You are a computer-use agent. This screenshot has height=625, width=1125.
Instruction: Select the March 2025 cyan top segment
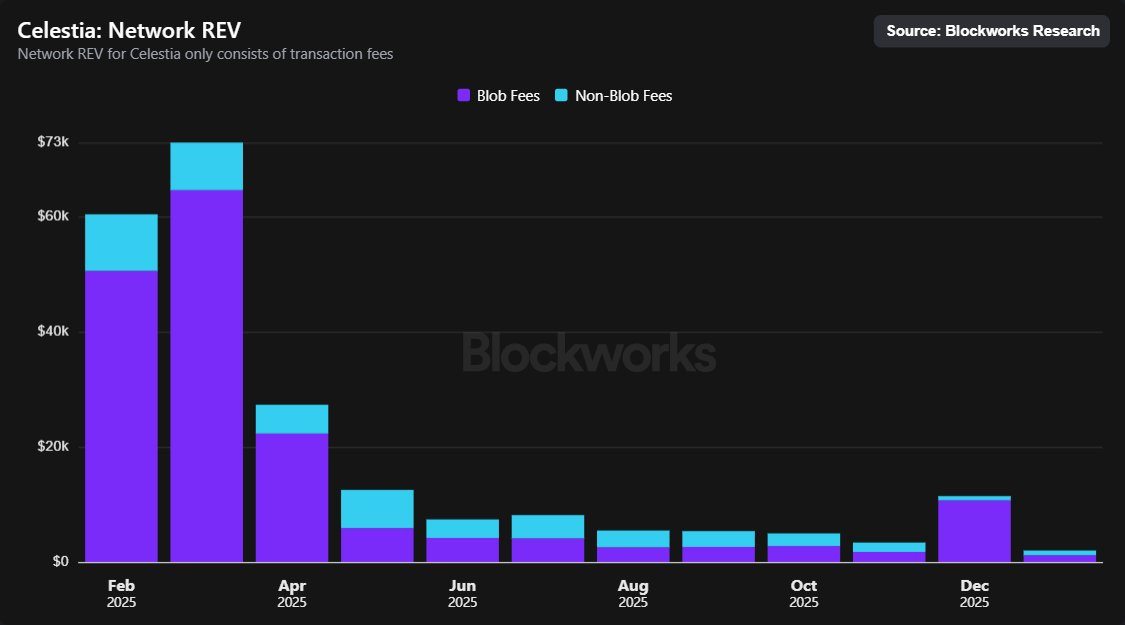[207, 166]
